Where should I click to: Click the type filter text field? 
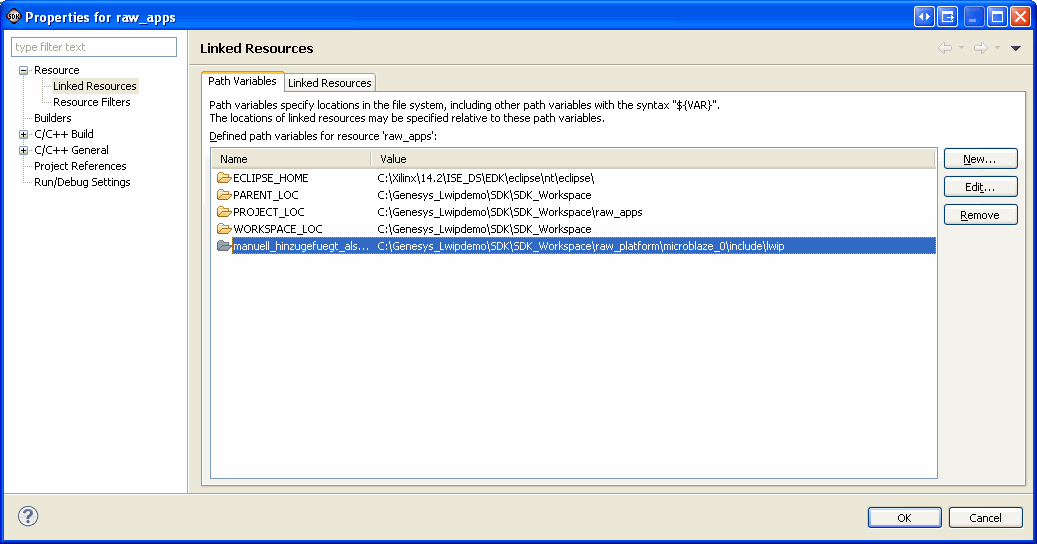(94, 47)
